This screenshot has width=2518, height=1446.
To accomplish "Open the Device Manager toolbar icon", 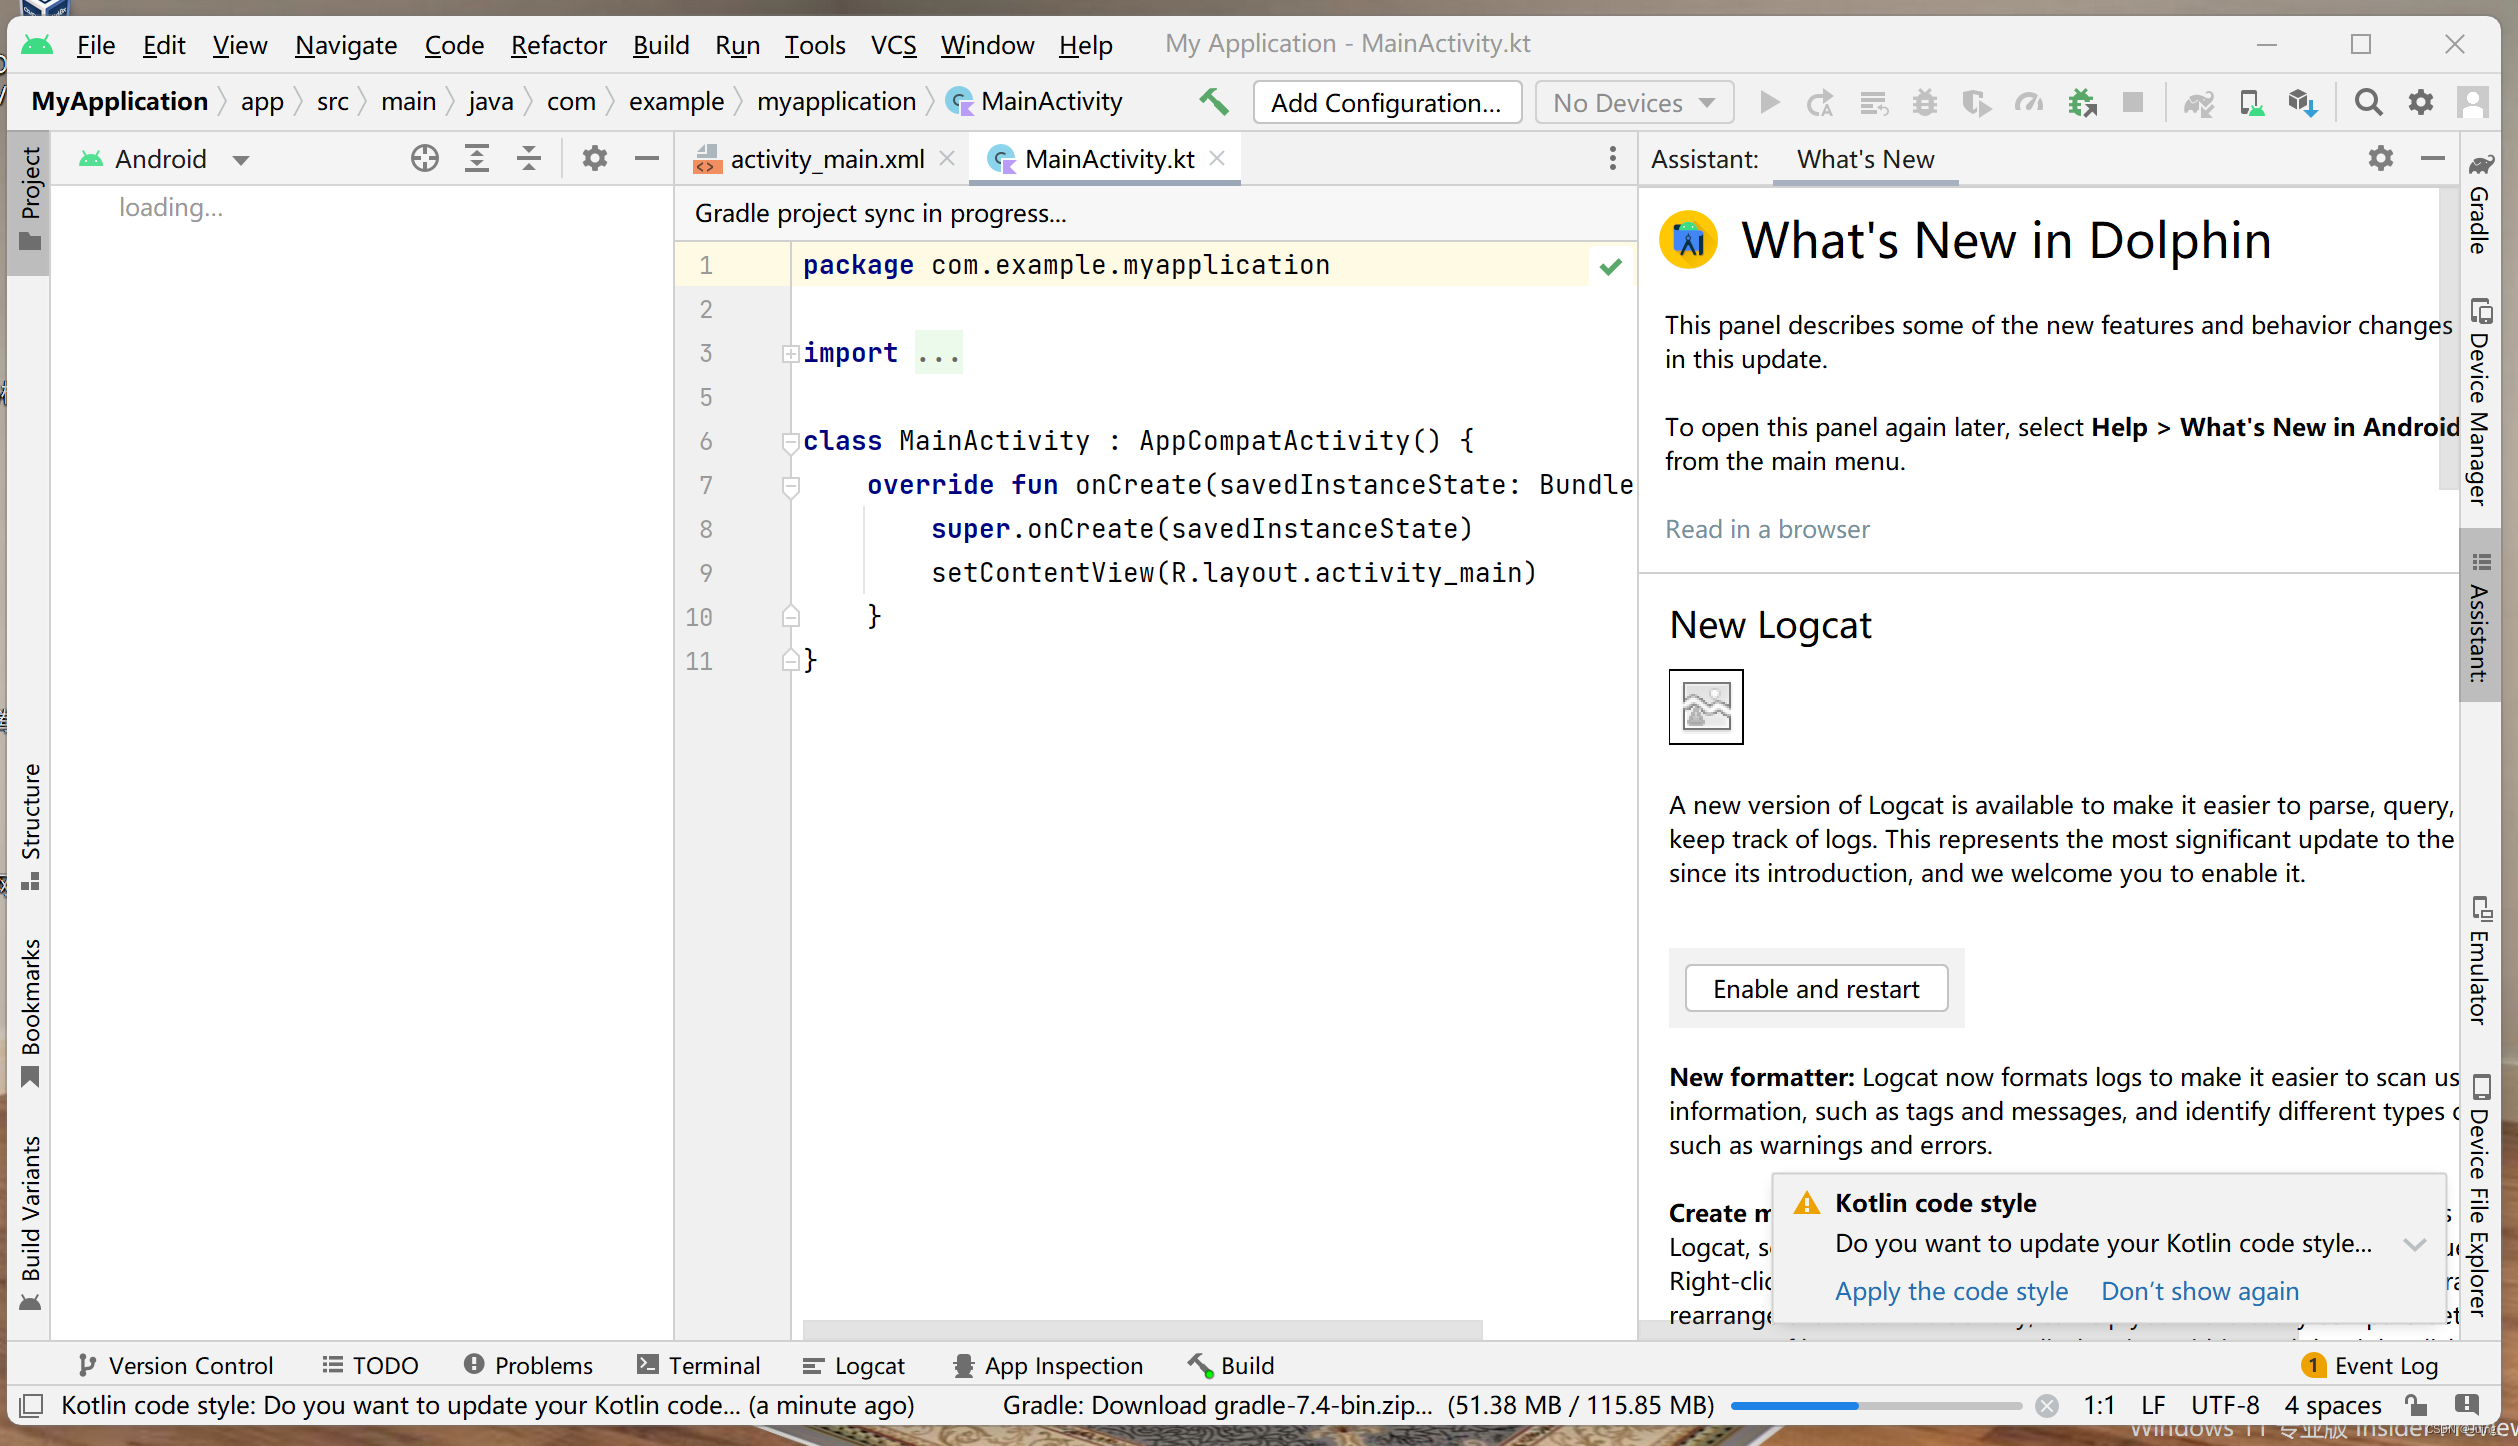I will 2251,102.
